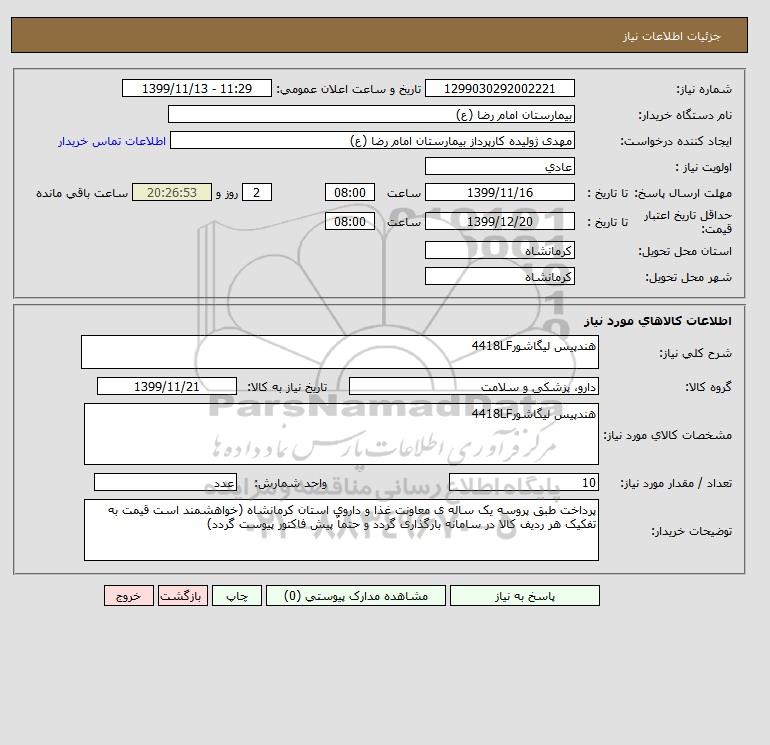The width and height of the screenshot is (770, 745).
Task: Click general description box 'هندپیس لیگاشور4418LF'
Action: coord(340,352)
